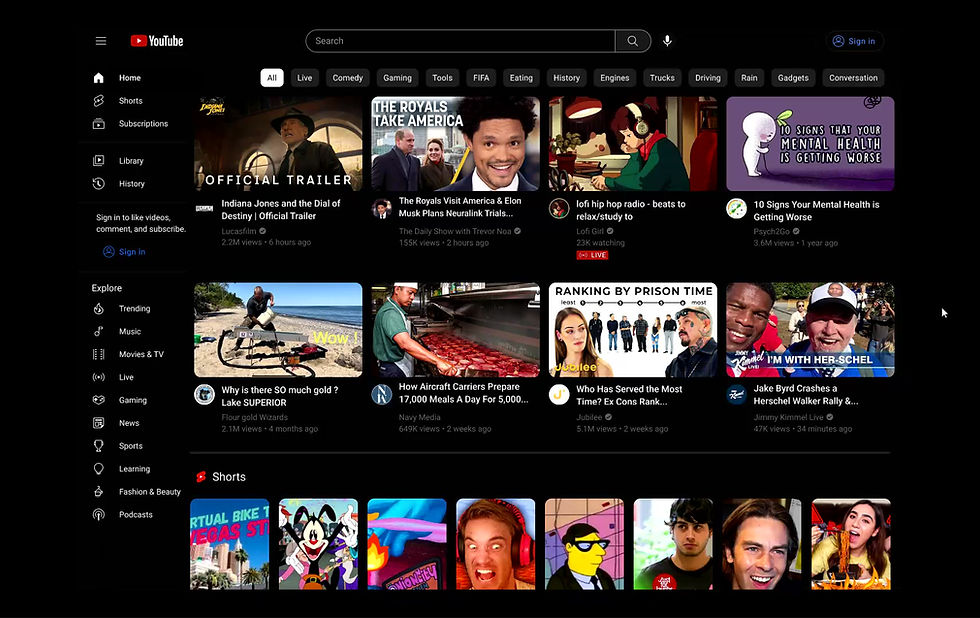Play the Royals Take America thumbnail
Viewport: 980px width, 618px height.
click(456, 144)
